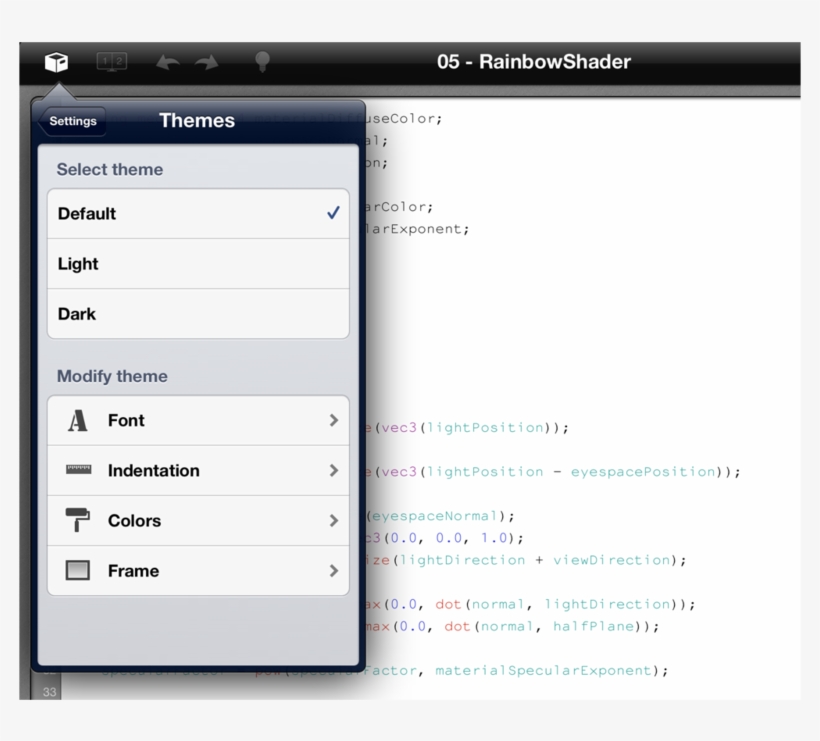Open the Indentation menu entry

154,471
